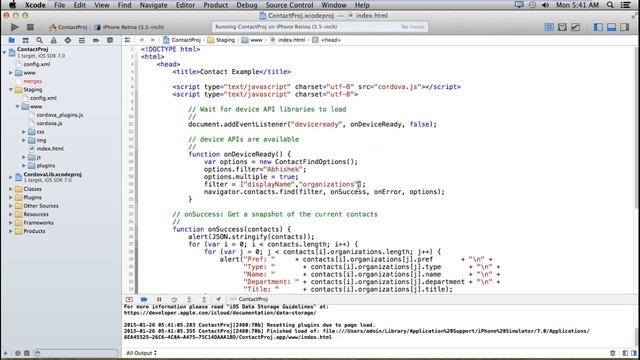Screen dimensions: 640x360
Task: Collapse the www folder under Staging
Action: coord(18,107)
